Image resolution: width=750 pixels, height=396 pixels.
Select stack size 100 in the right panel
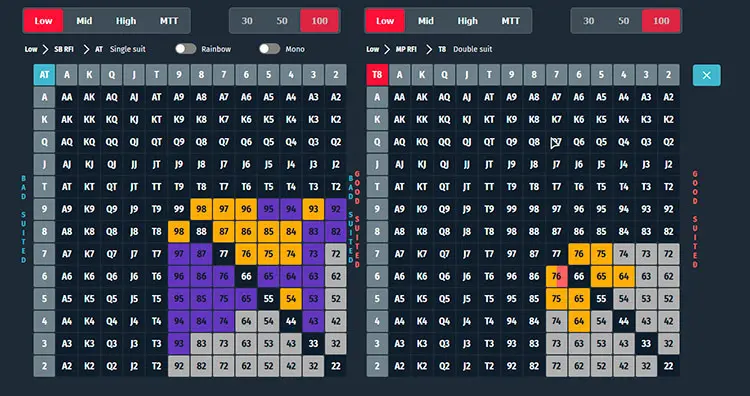coord(661,21)
